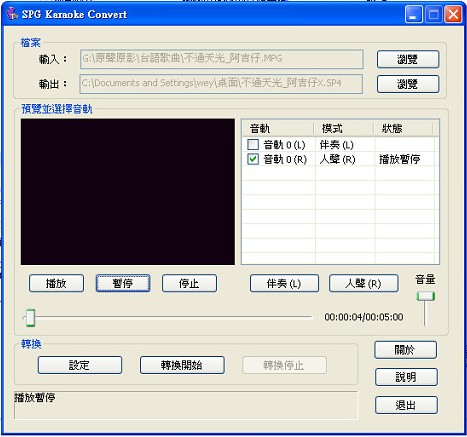Click the SPG Karaoke Convert title icon
467x437 pixels.
pos(12,14)
